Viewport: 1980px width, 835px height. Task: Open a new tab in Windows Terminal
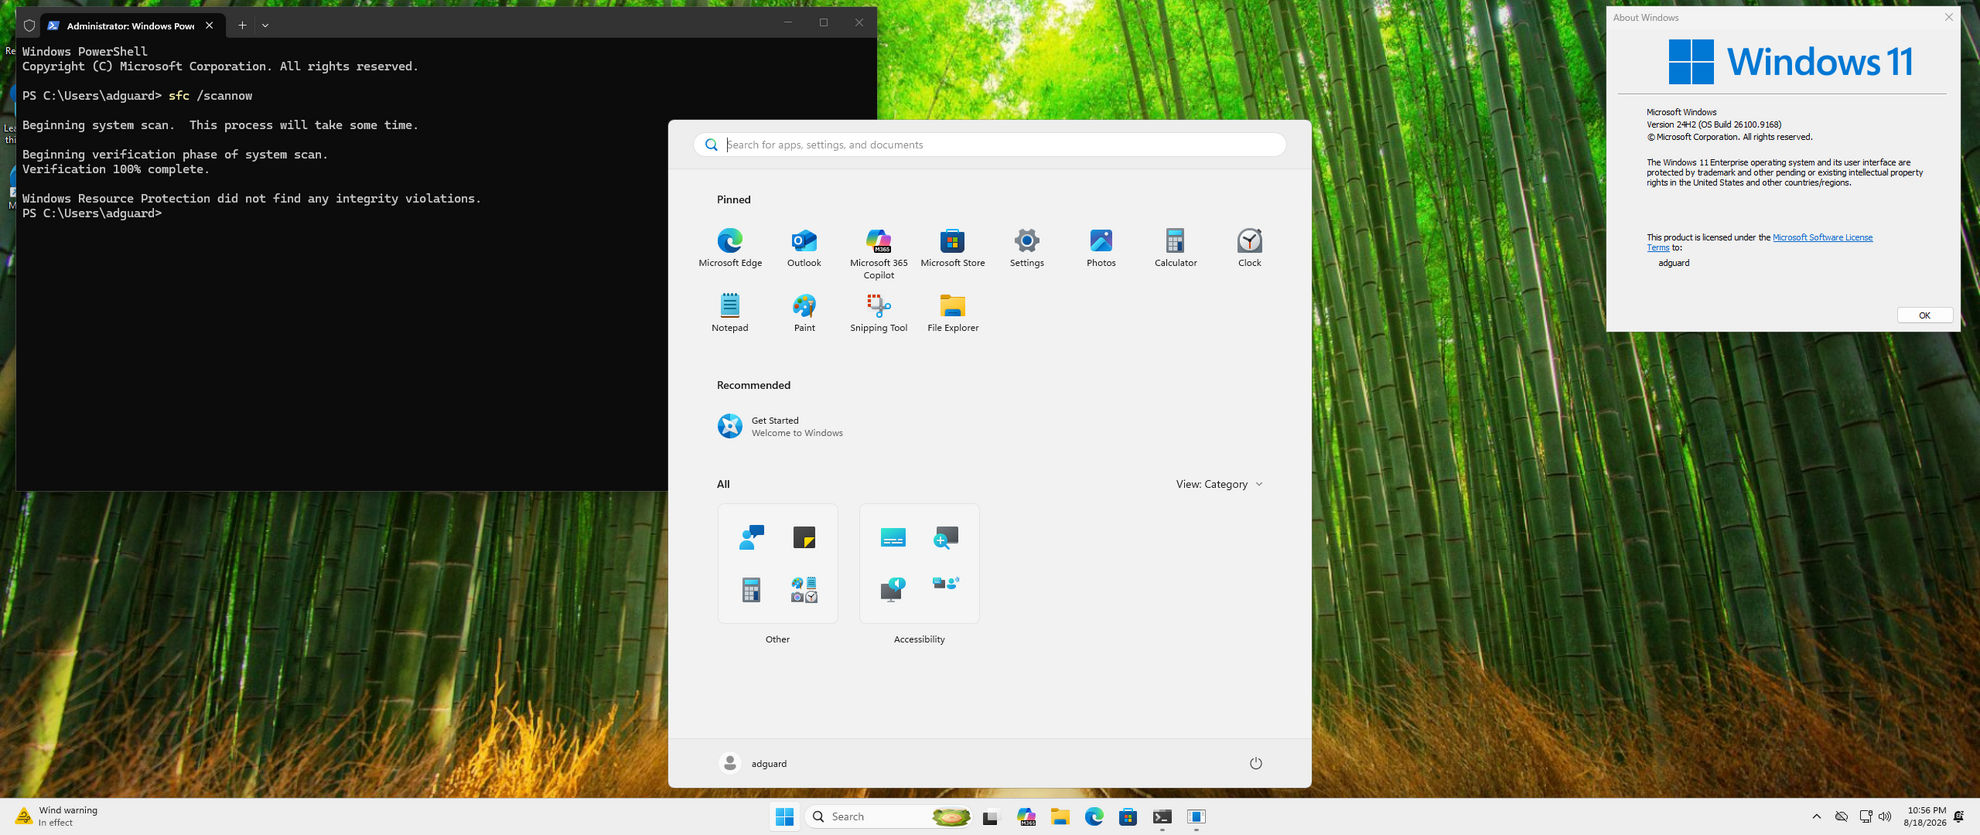pos(242,25)
